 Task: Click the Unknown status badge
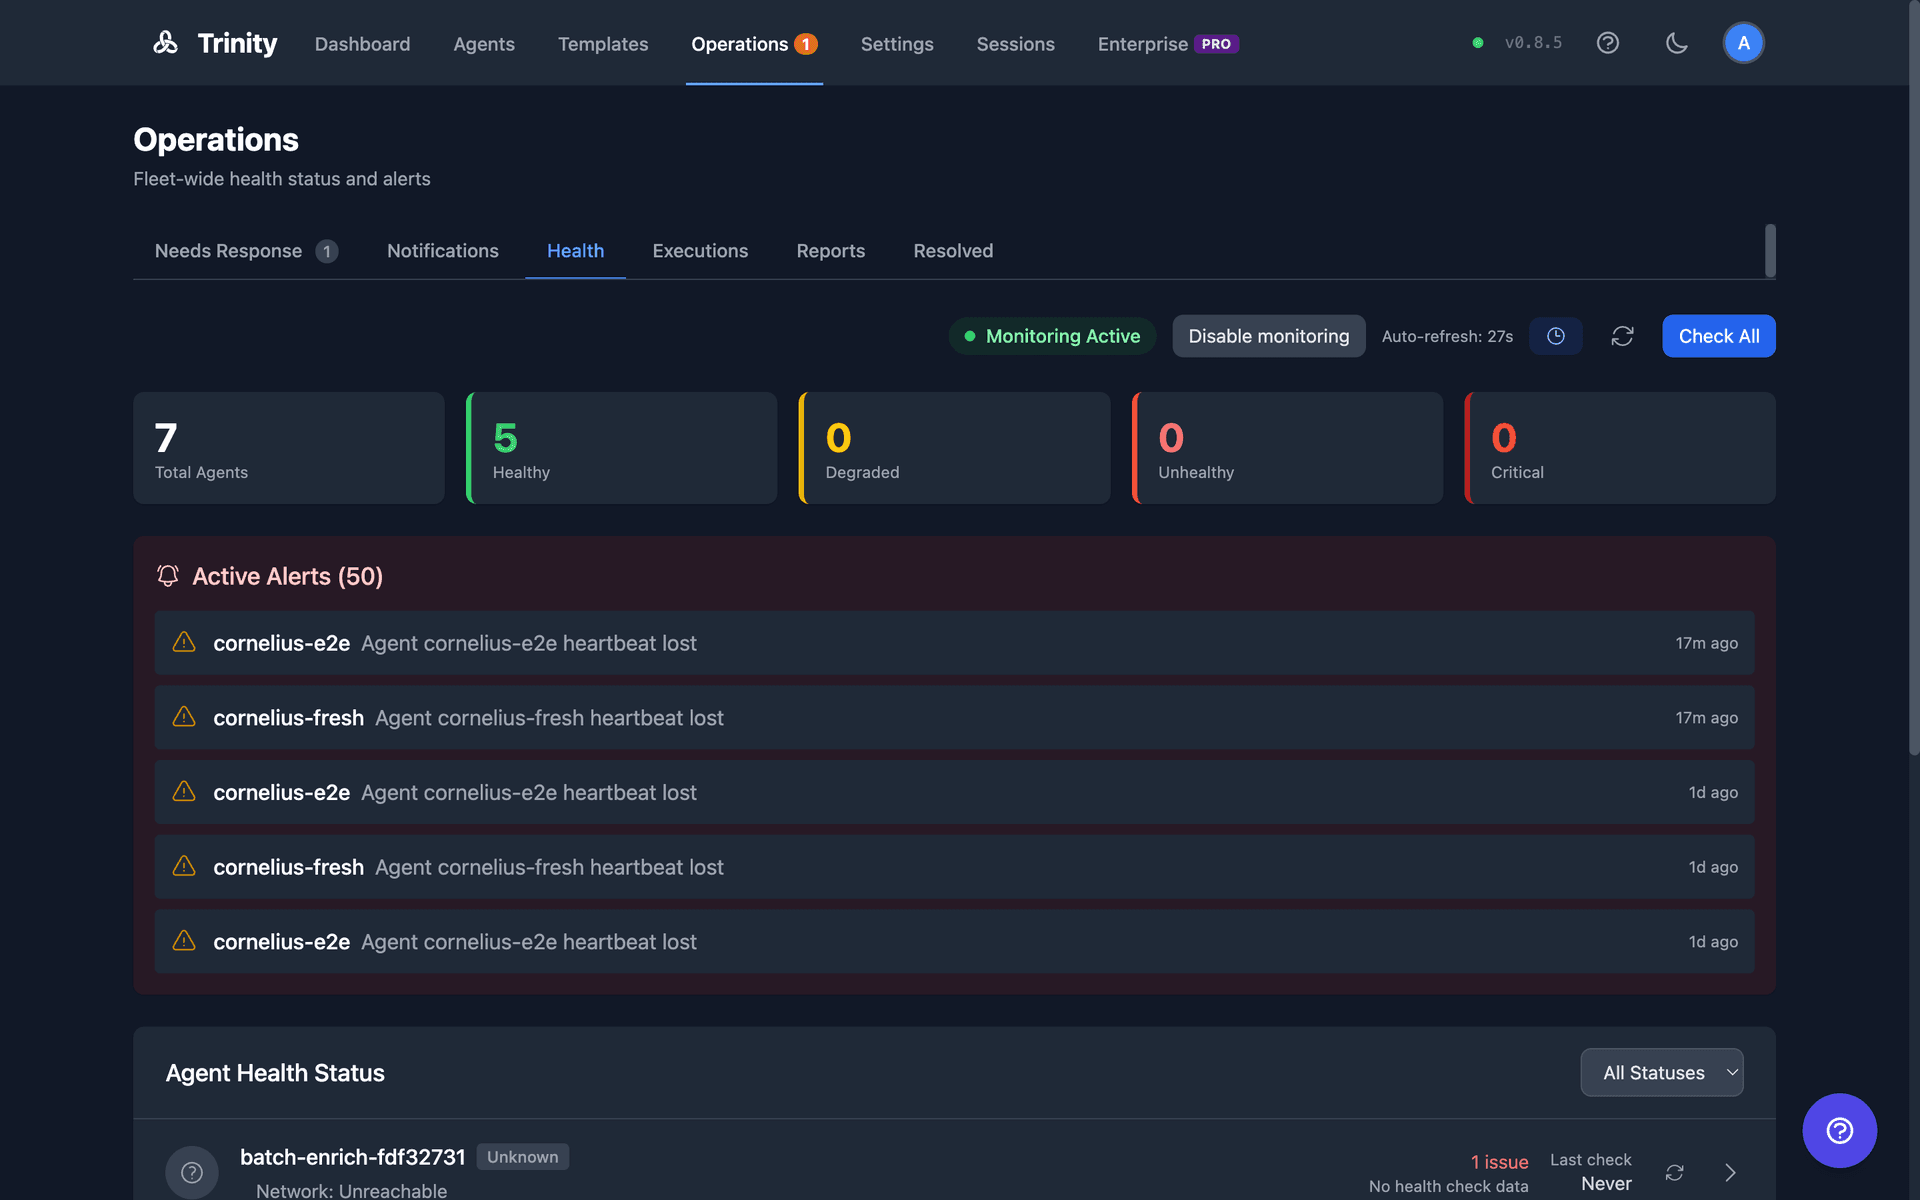(x=523, y=1157)
